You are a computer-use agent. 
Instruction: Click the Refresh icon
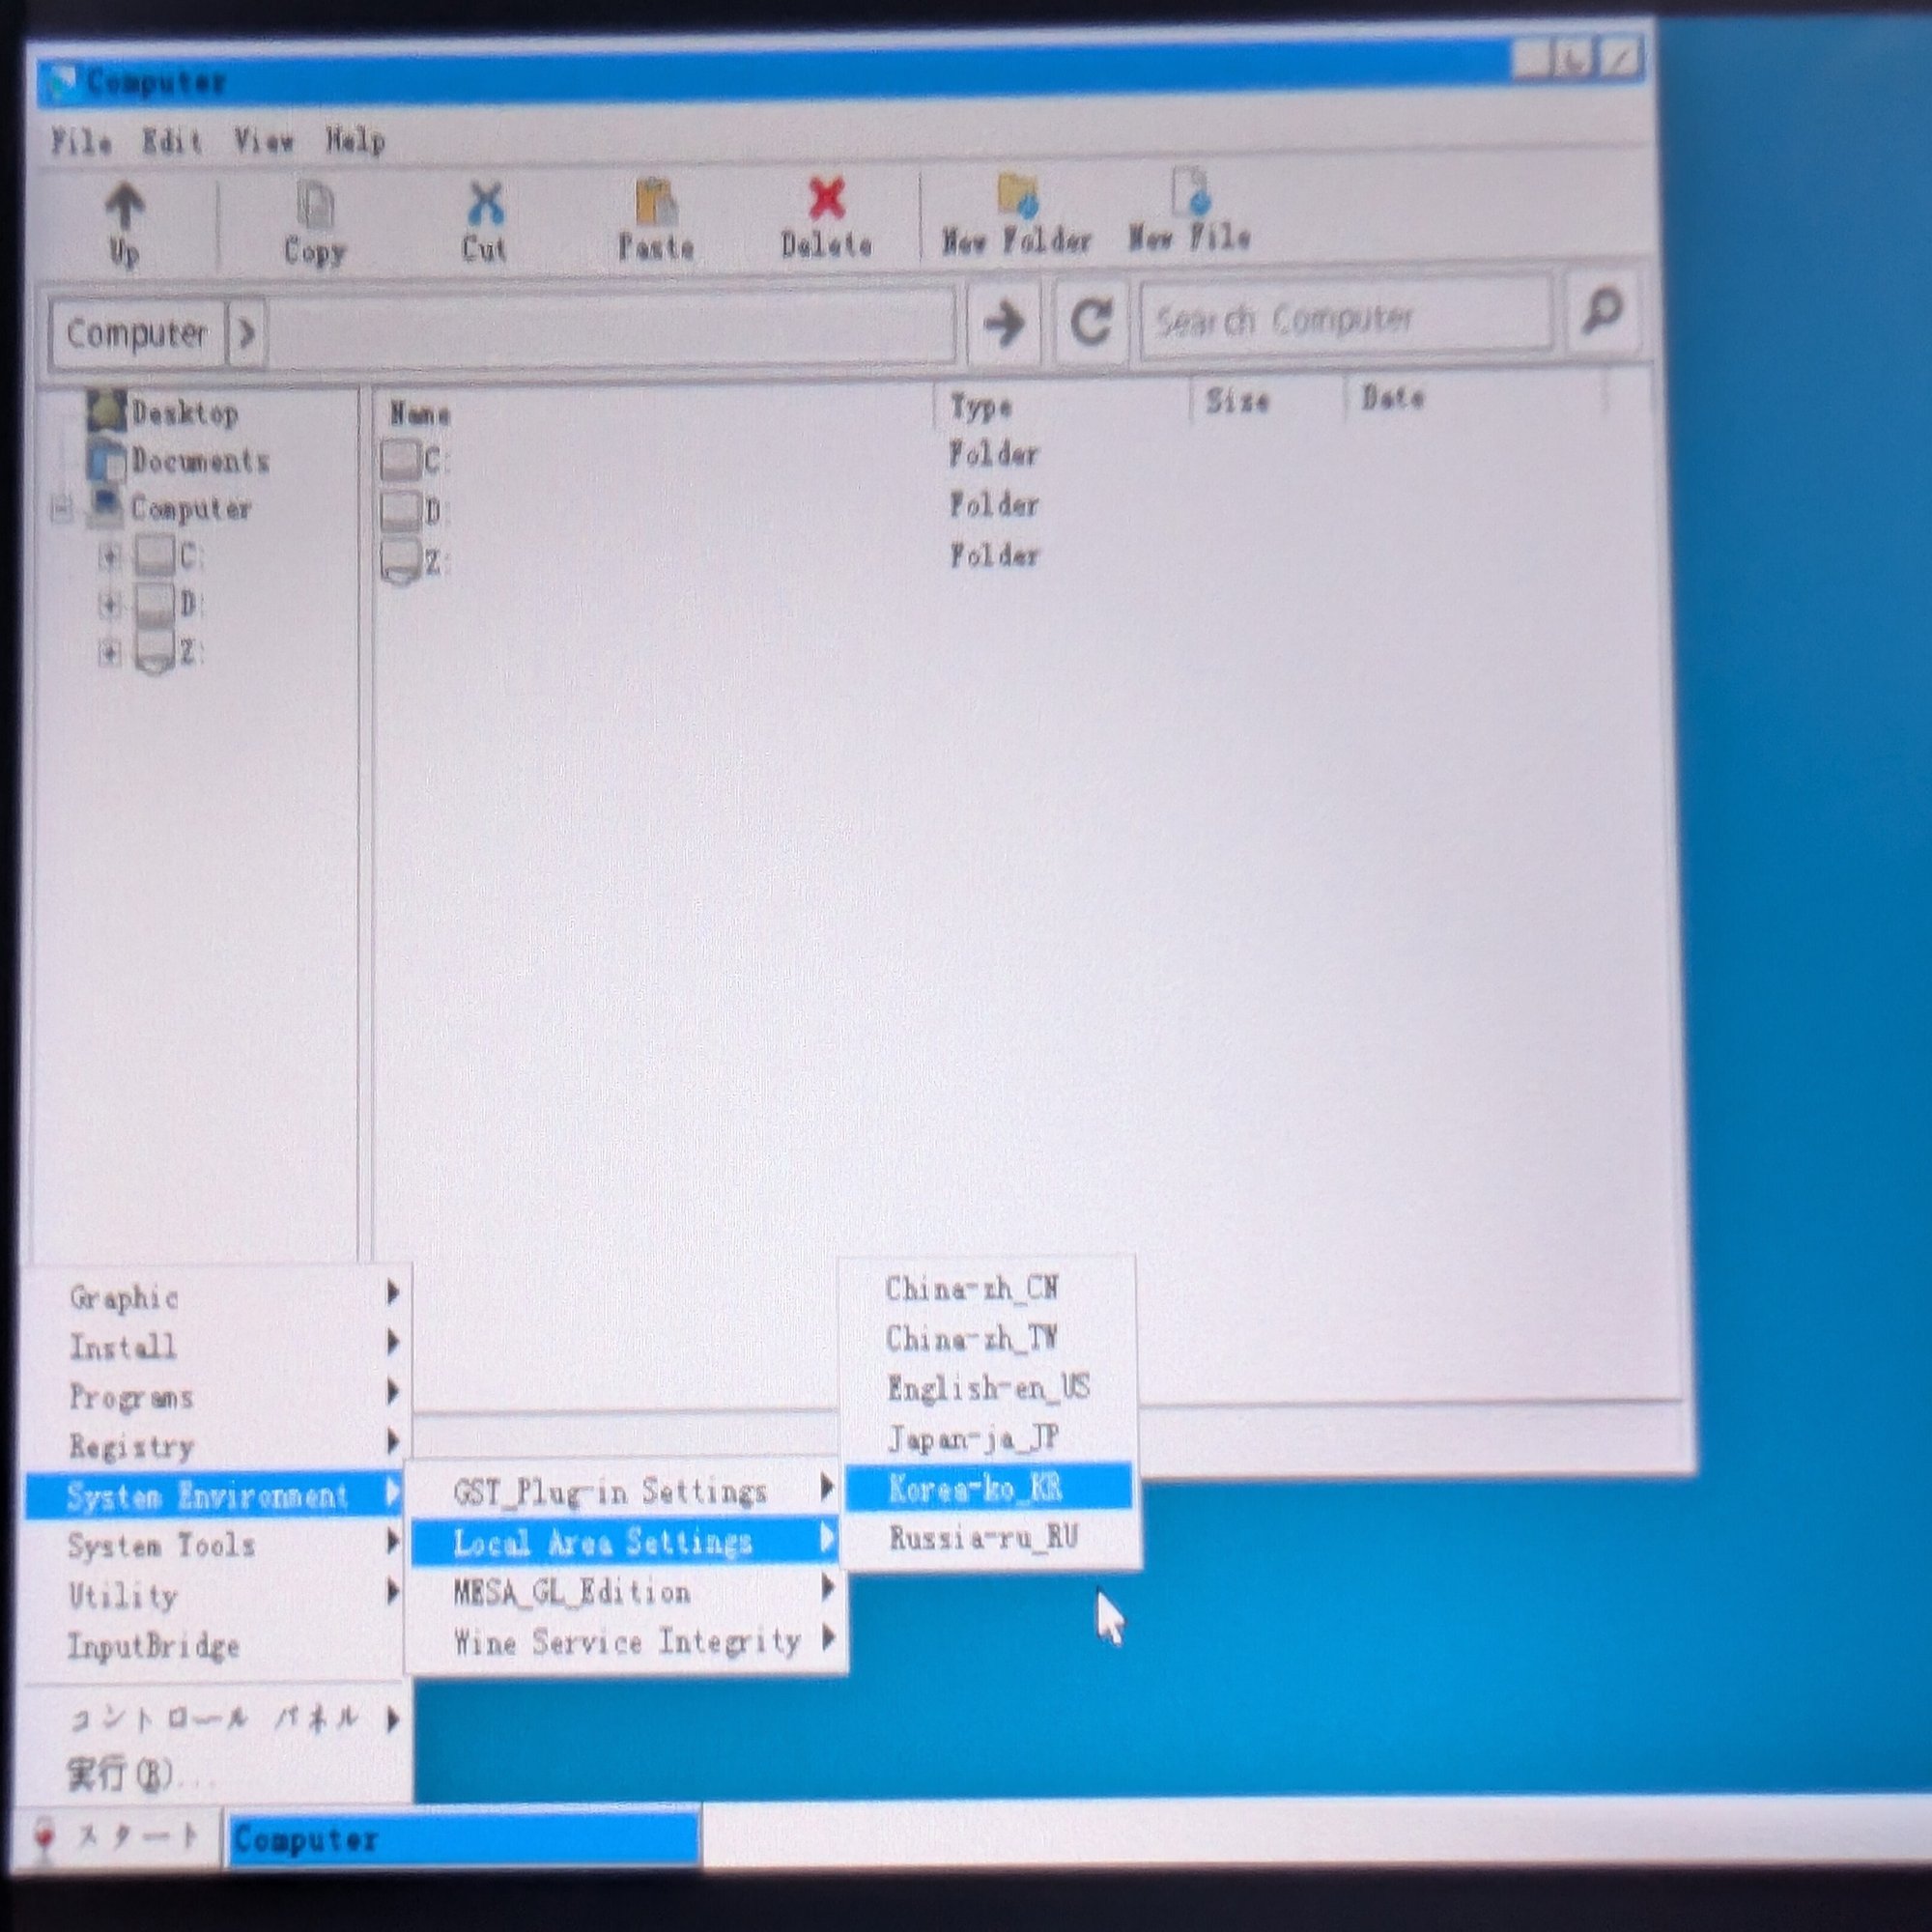1090,321
